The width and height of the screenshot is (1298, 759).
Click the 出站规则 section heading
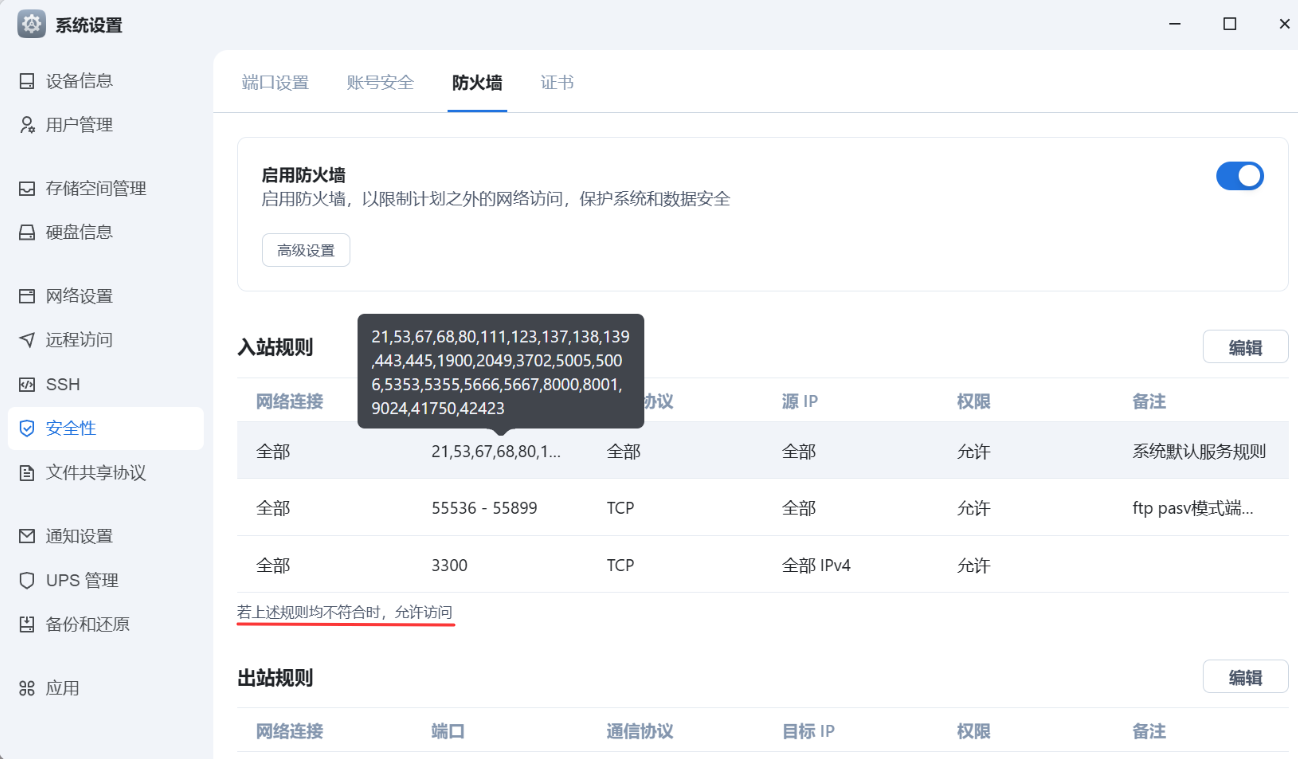point(275,678)
